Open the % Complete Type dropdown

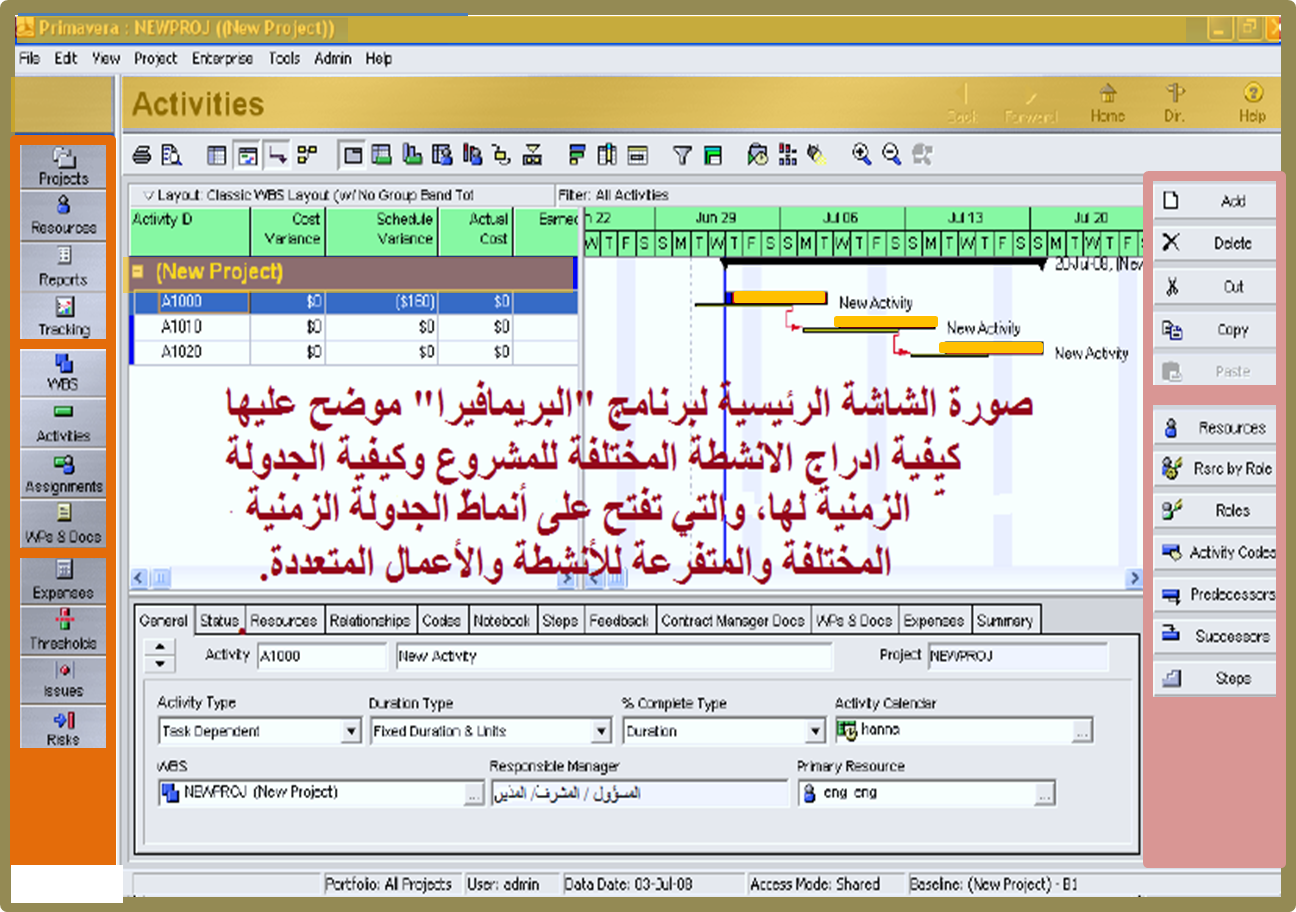[x=816, y=732]
